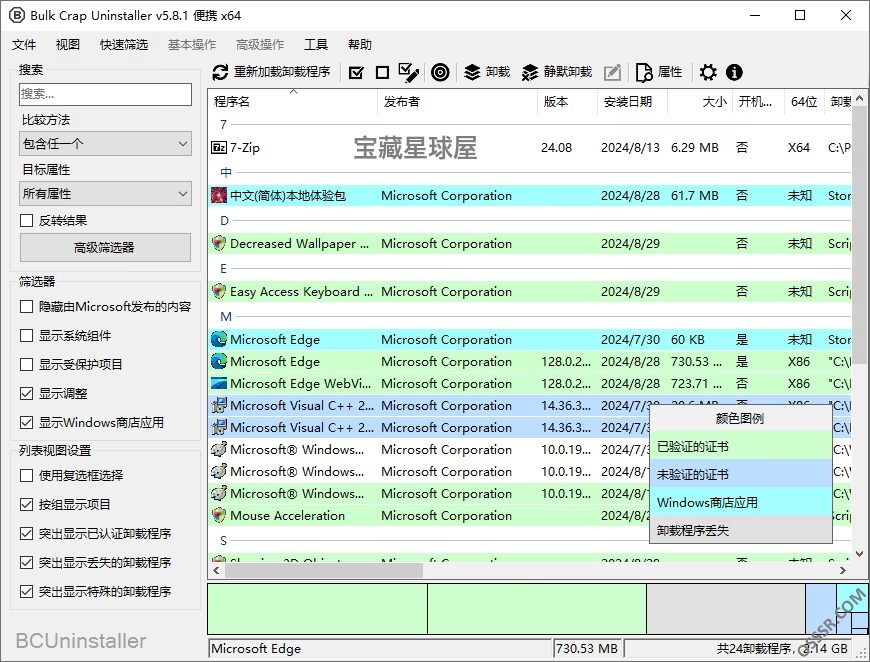Collapse the E group header

pos(224,269)
